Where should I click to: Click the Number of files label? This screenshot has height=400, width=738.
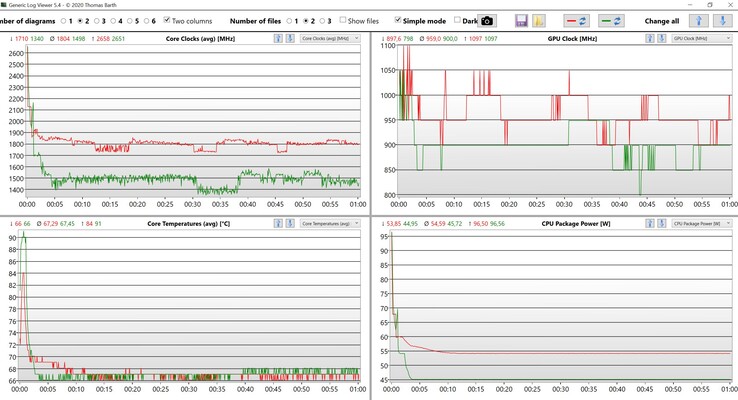pyautogui.click(x=255, y=21)
